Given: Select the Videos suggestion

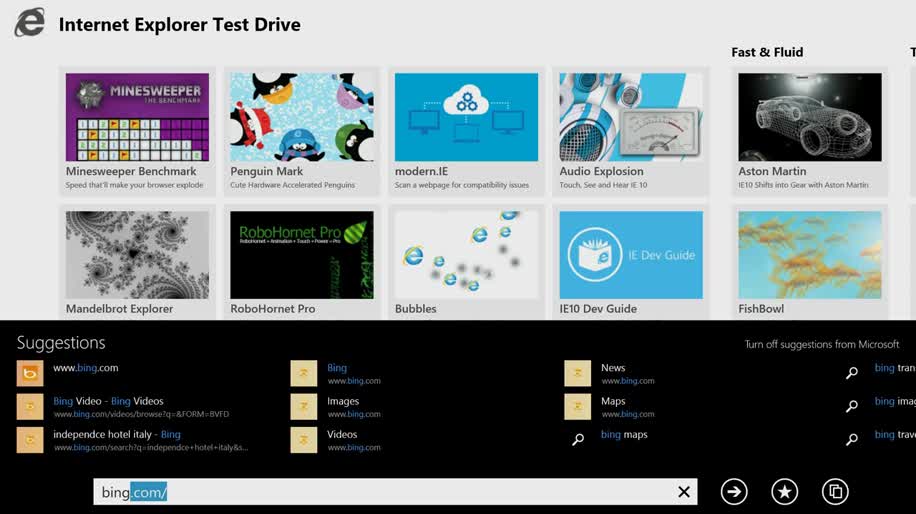Looking at the screenshot, I should pos(354,440).
